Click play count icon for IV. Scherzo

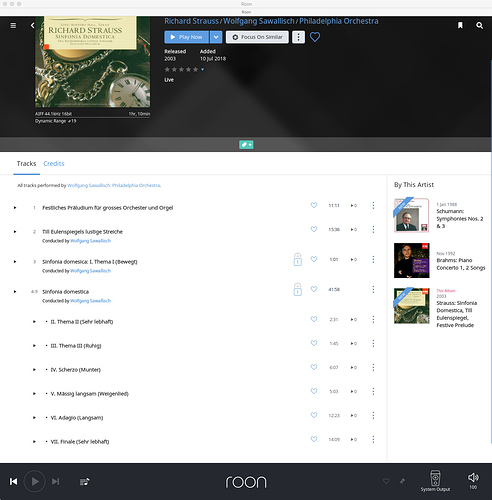point(354,367)
